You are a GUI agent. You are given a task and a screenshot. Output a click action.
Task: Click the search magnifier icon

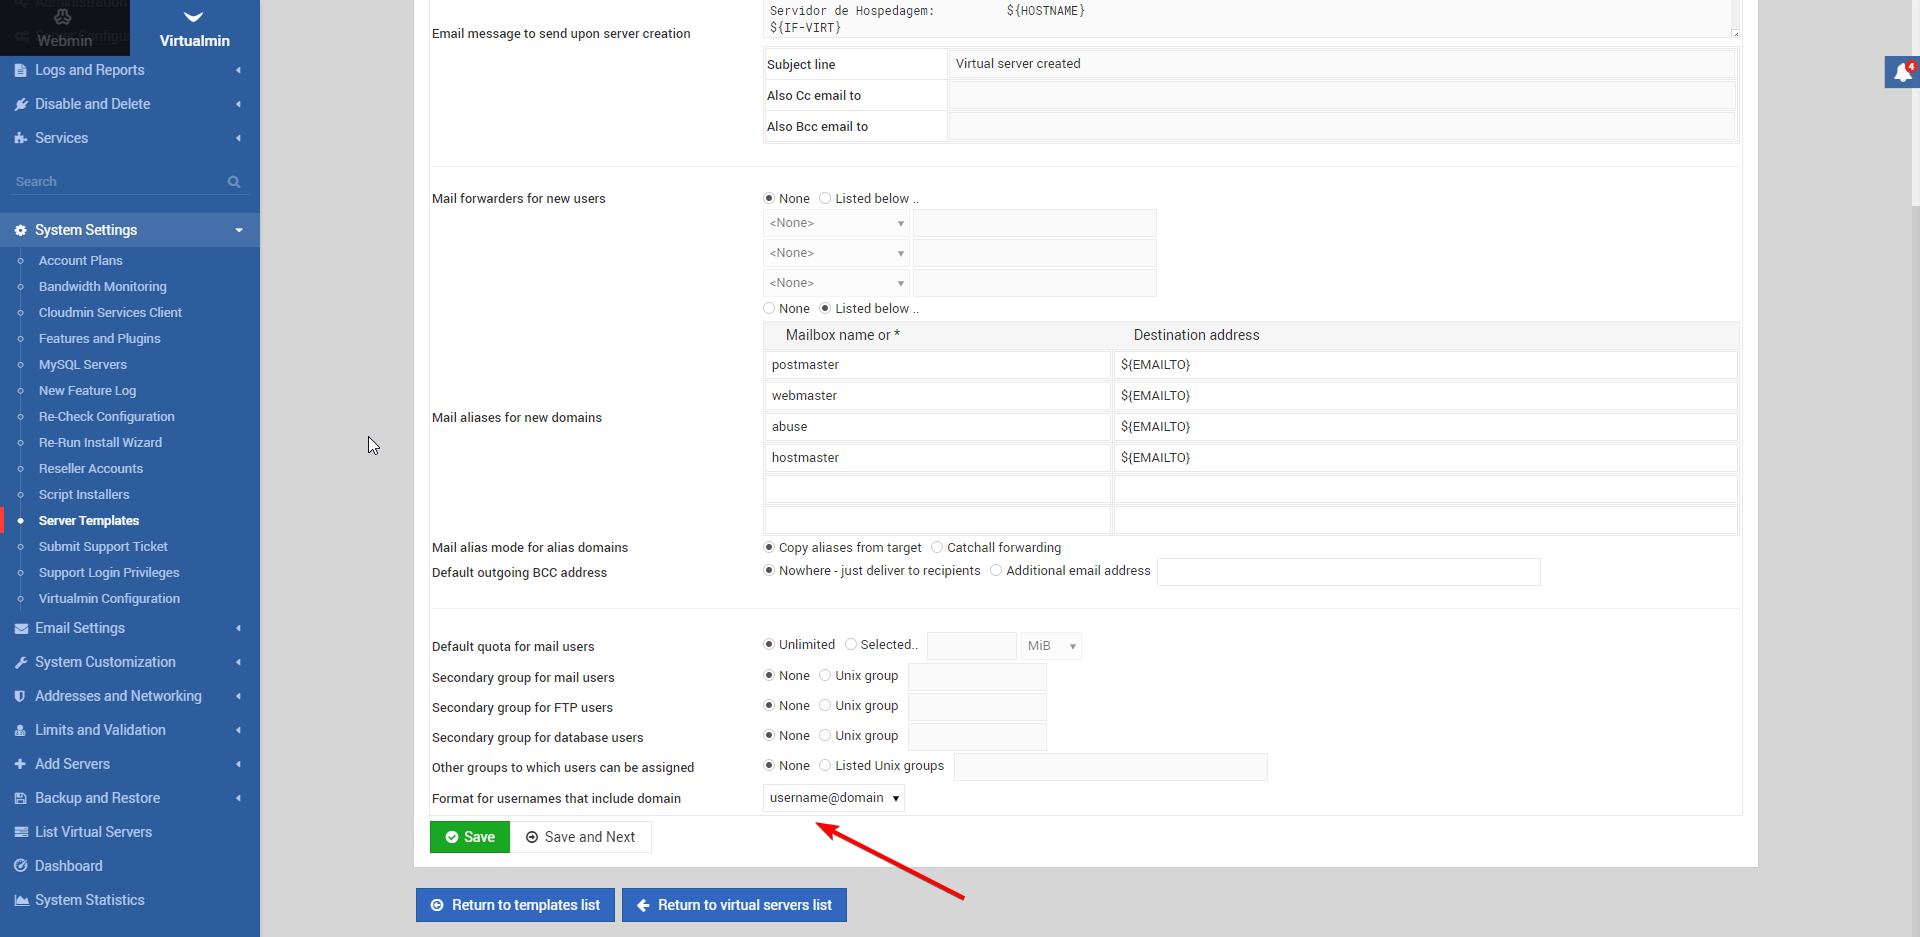[x=233, y=181]
